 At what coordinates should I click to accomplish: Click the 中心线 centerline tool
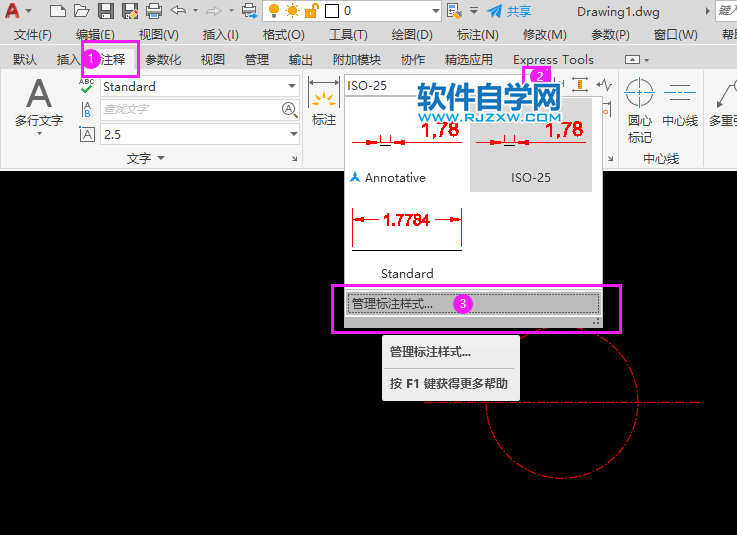pyautogui.click(x=680, y=102)
